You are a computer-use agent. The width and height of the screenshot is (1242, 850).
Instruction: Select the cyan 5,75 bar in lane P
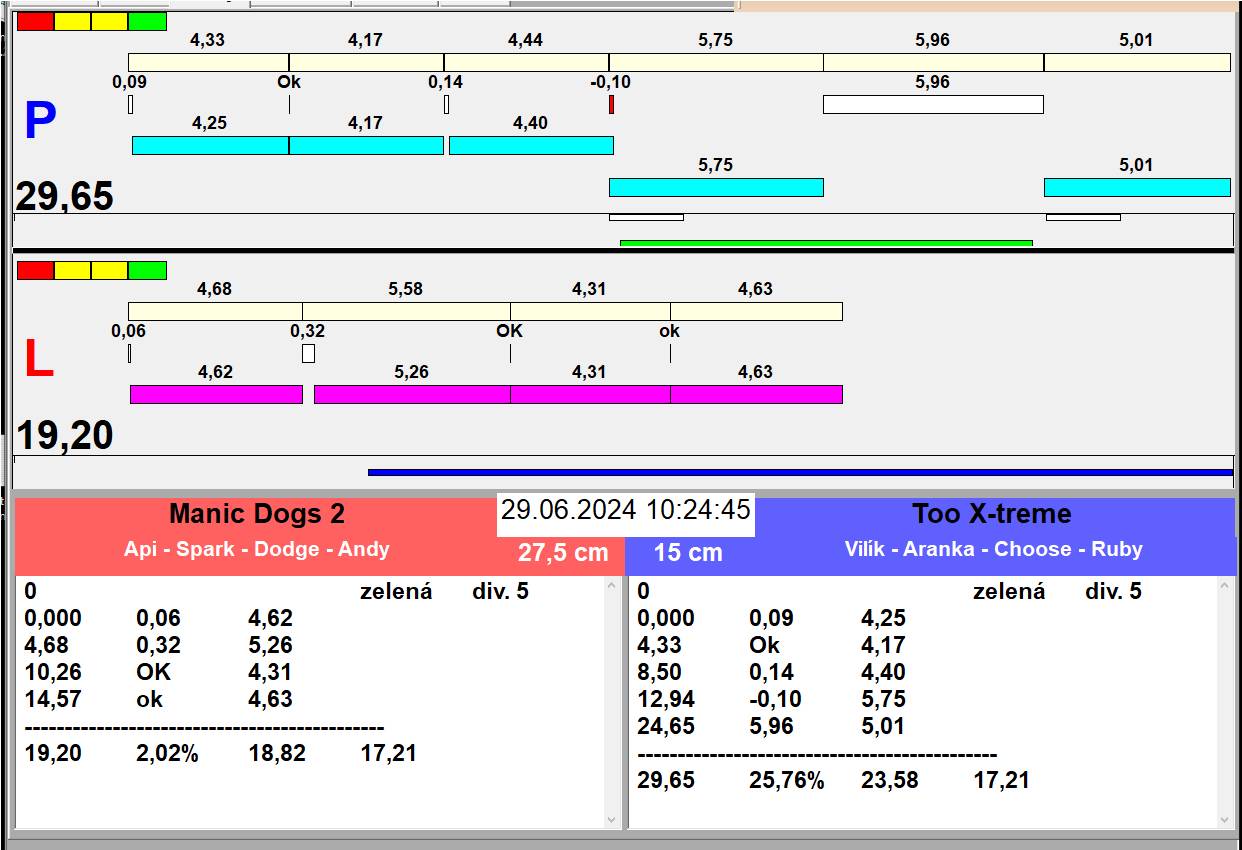716,187
